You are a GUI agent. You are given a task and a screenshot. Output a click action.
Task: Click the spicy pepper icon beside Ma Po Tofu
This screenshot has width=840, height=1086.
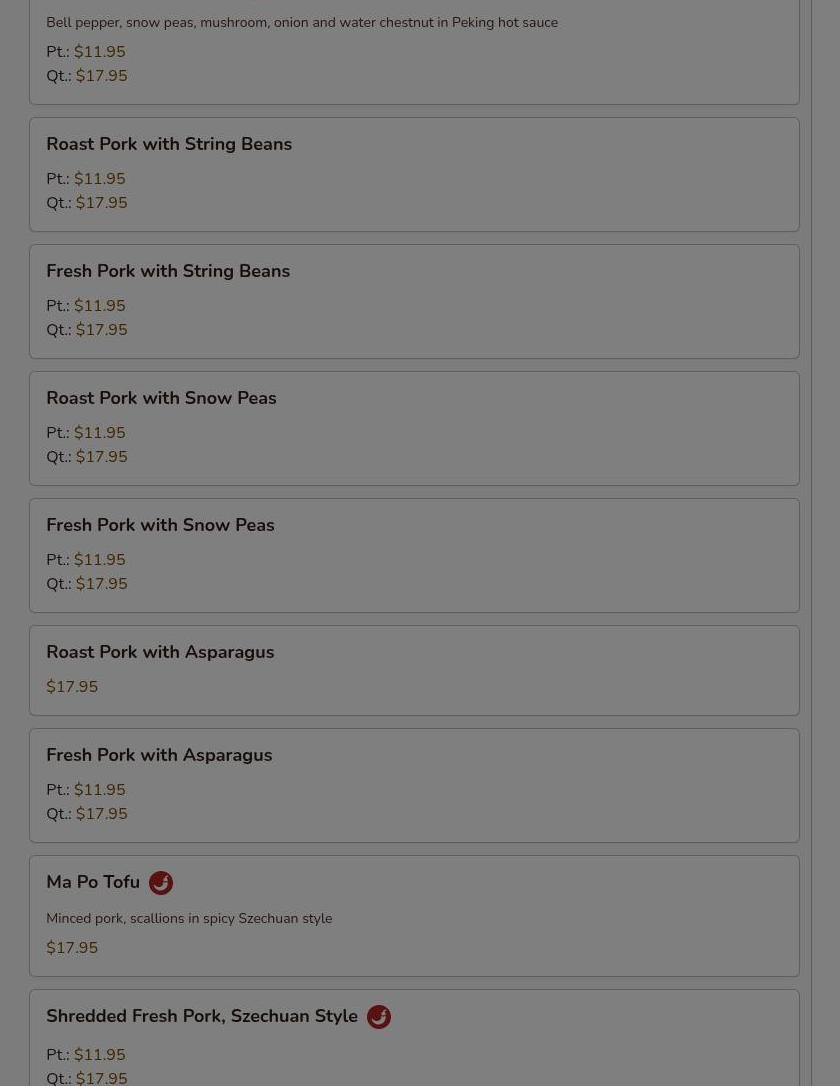[161, 883]
